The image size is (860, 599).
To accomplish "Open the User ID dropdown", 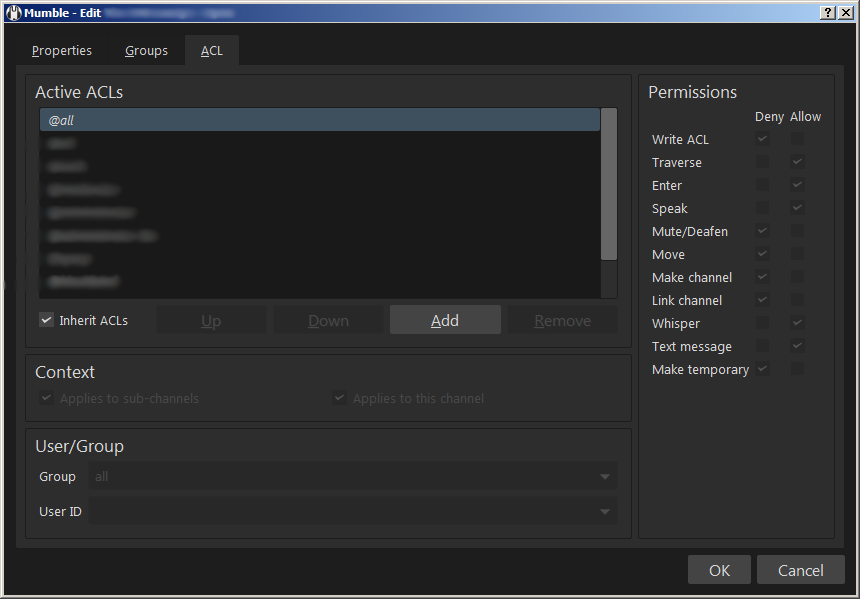I will 353,511.
